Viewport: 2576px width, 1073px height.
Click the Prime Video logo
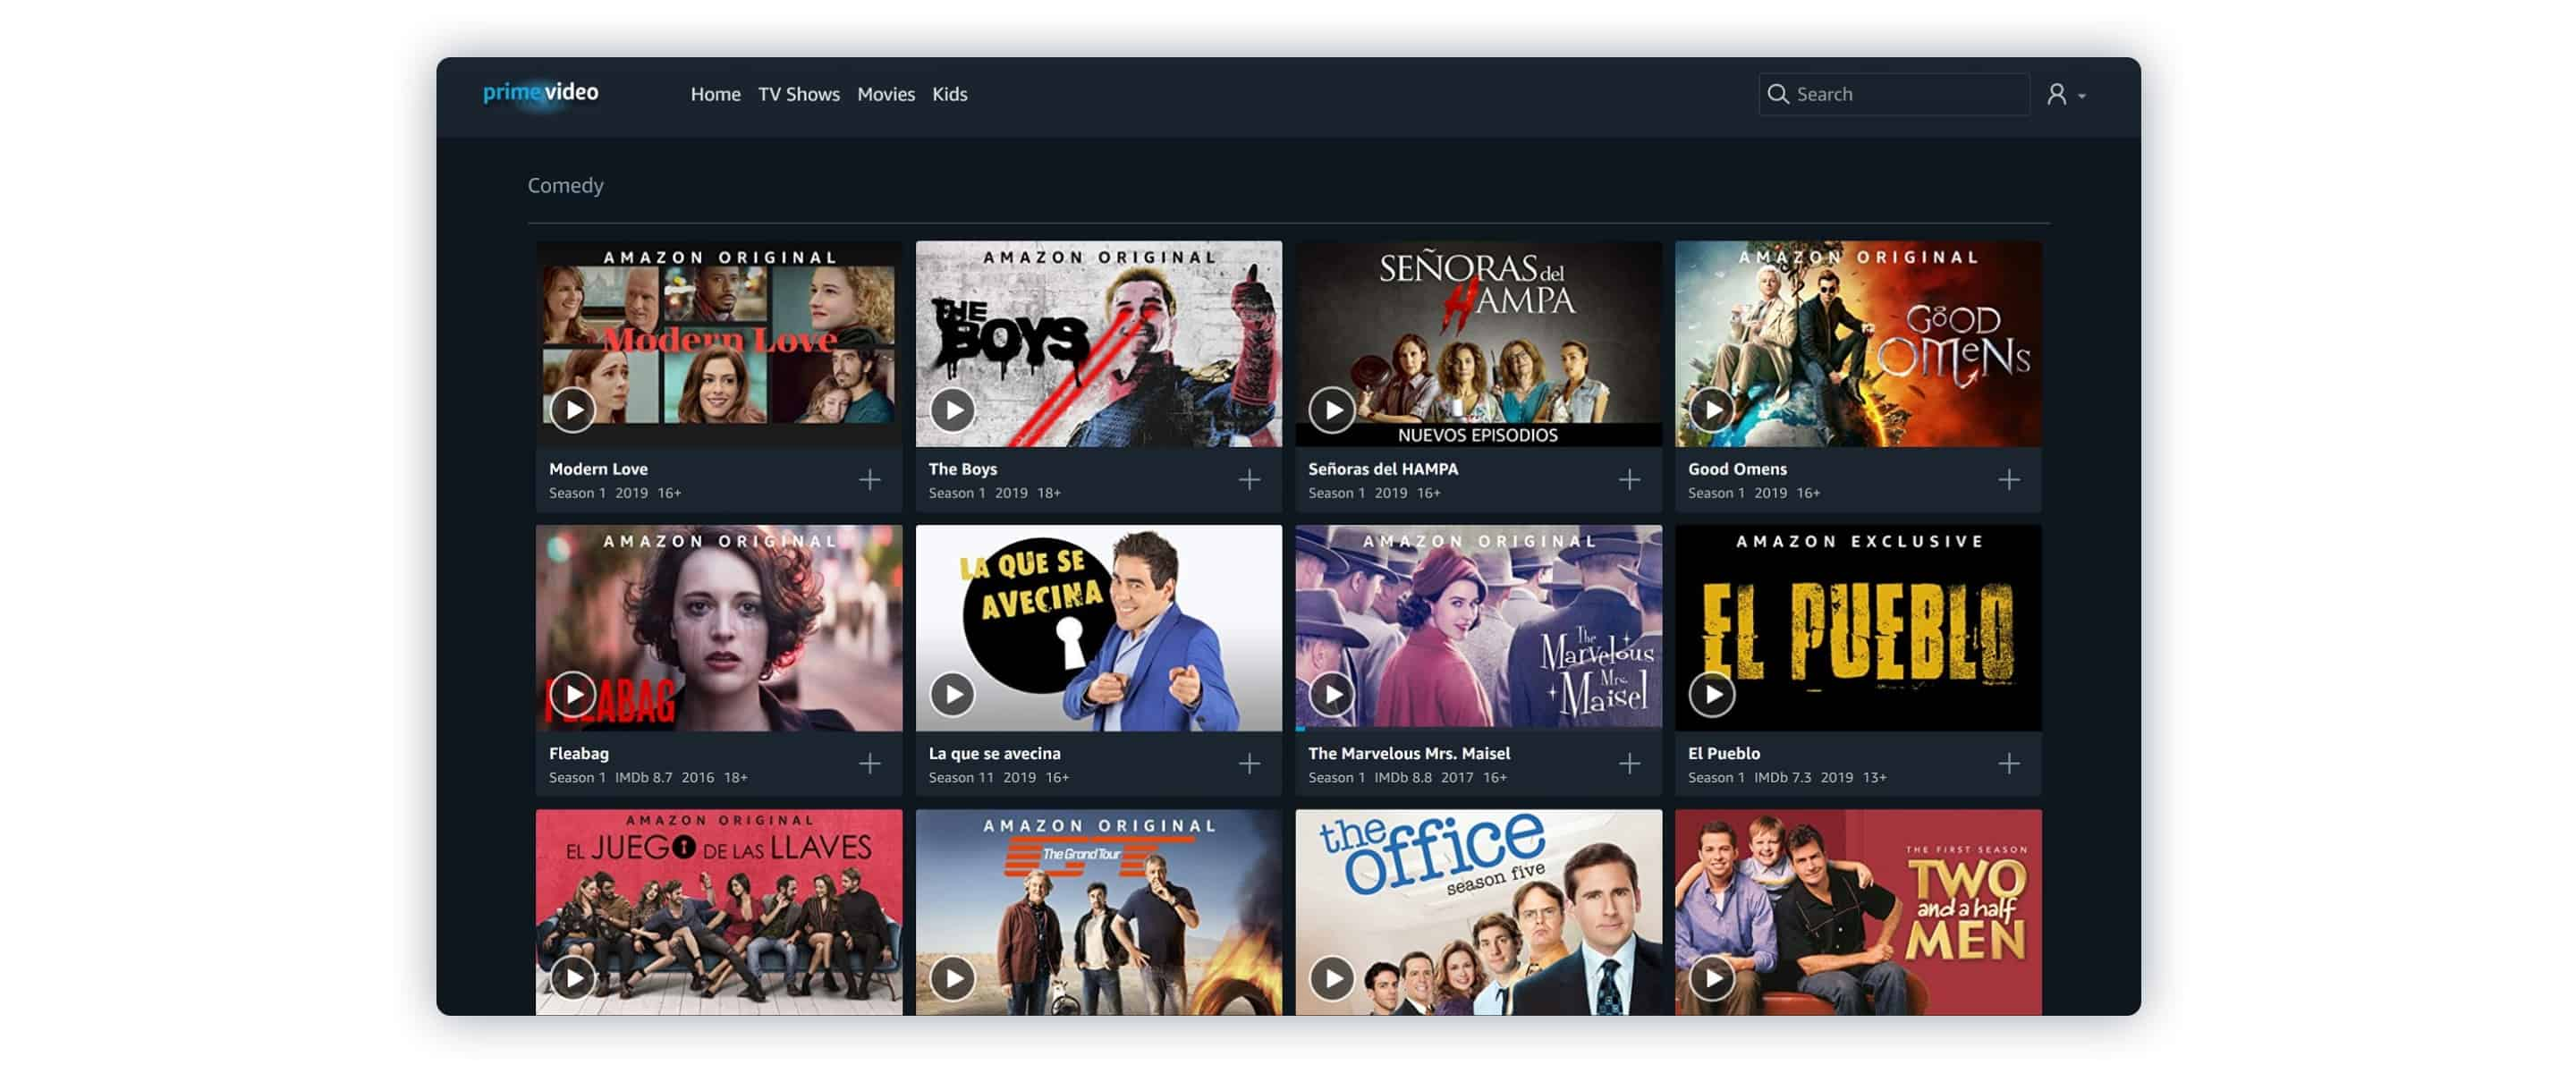[x=538, y=92]
